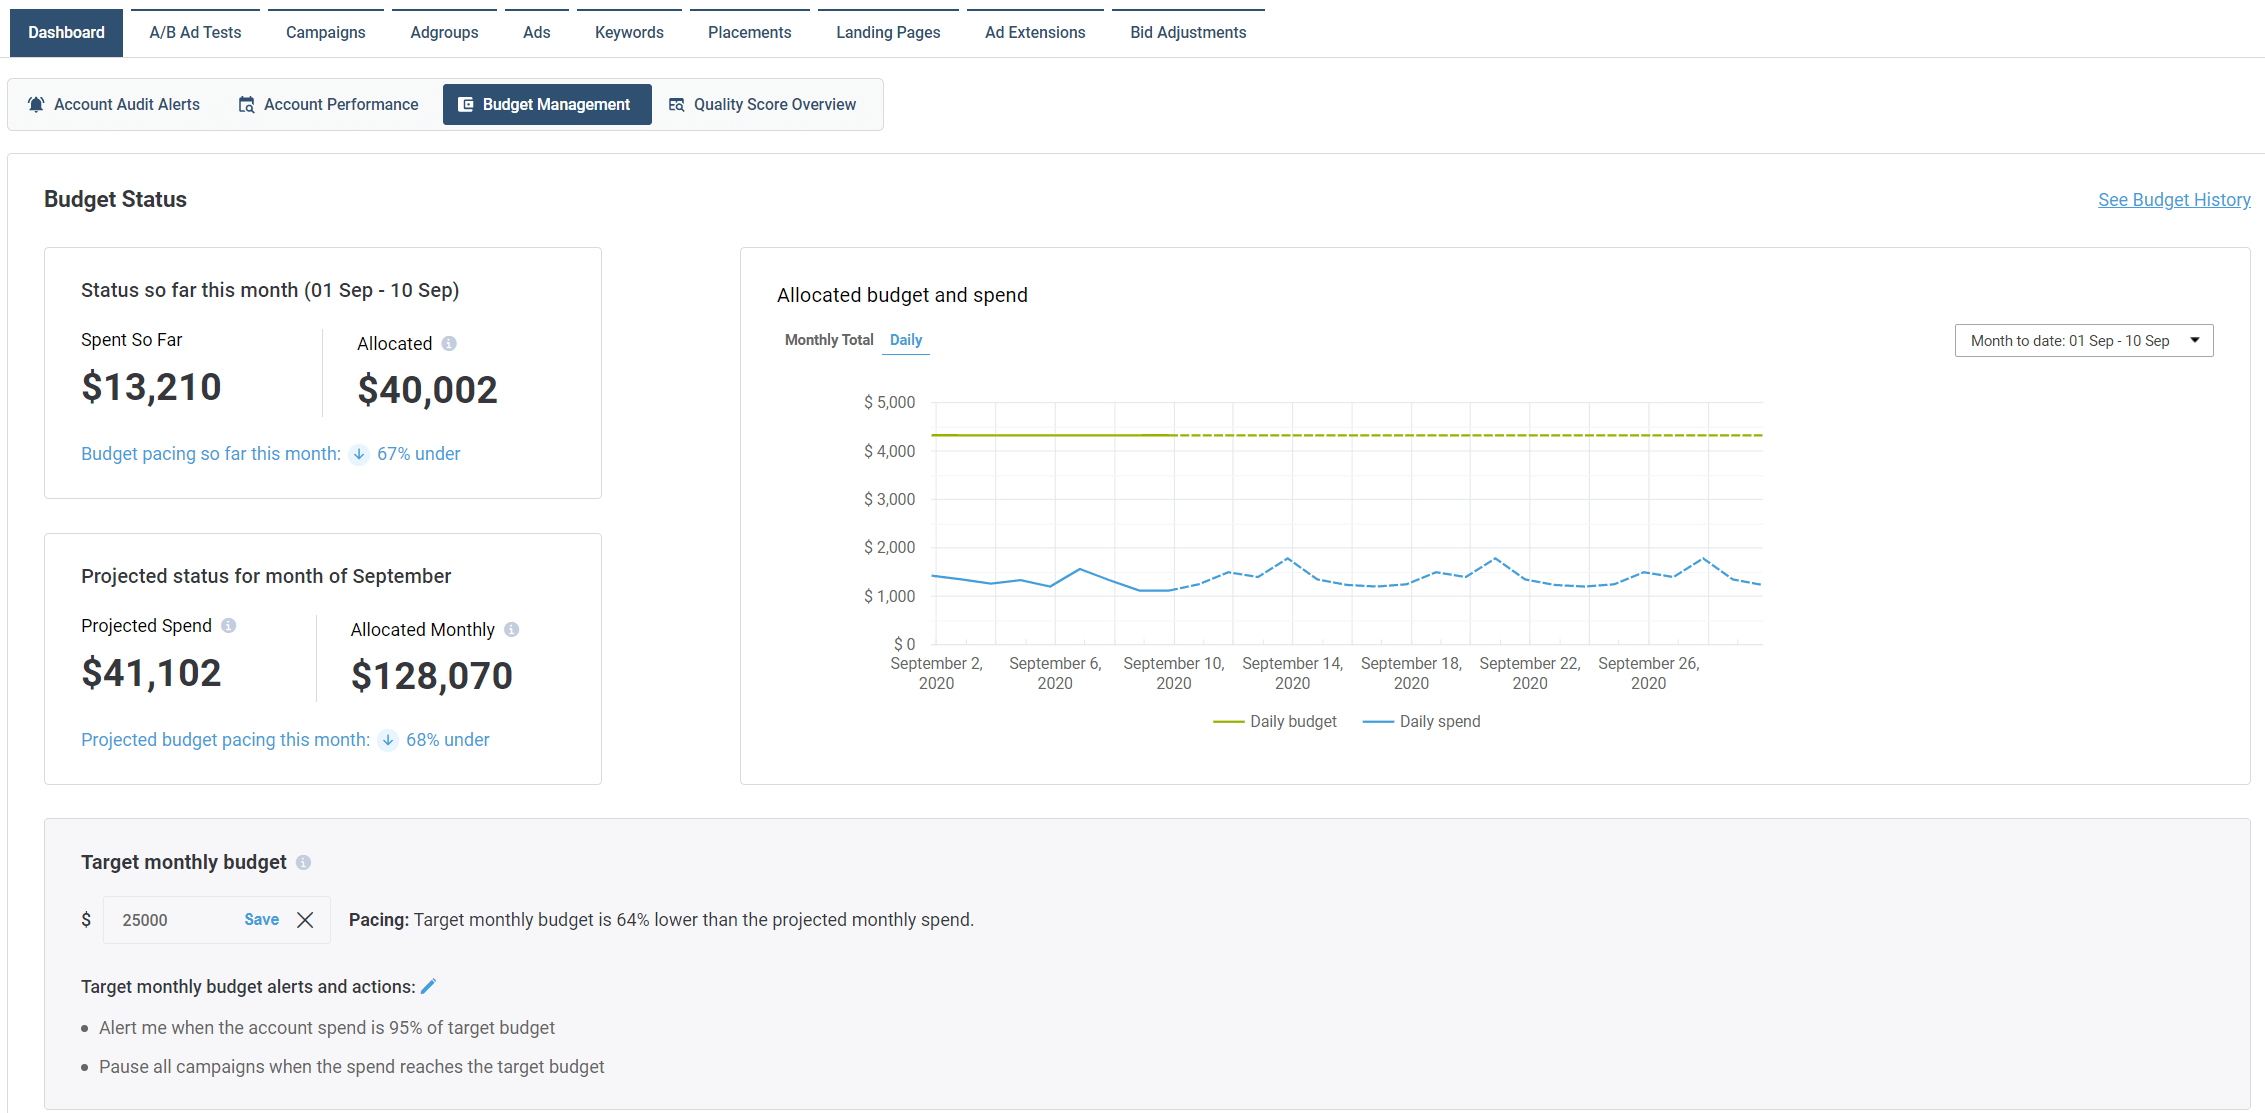Click the target budget amount input field

click(172, 920)
